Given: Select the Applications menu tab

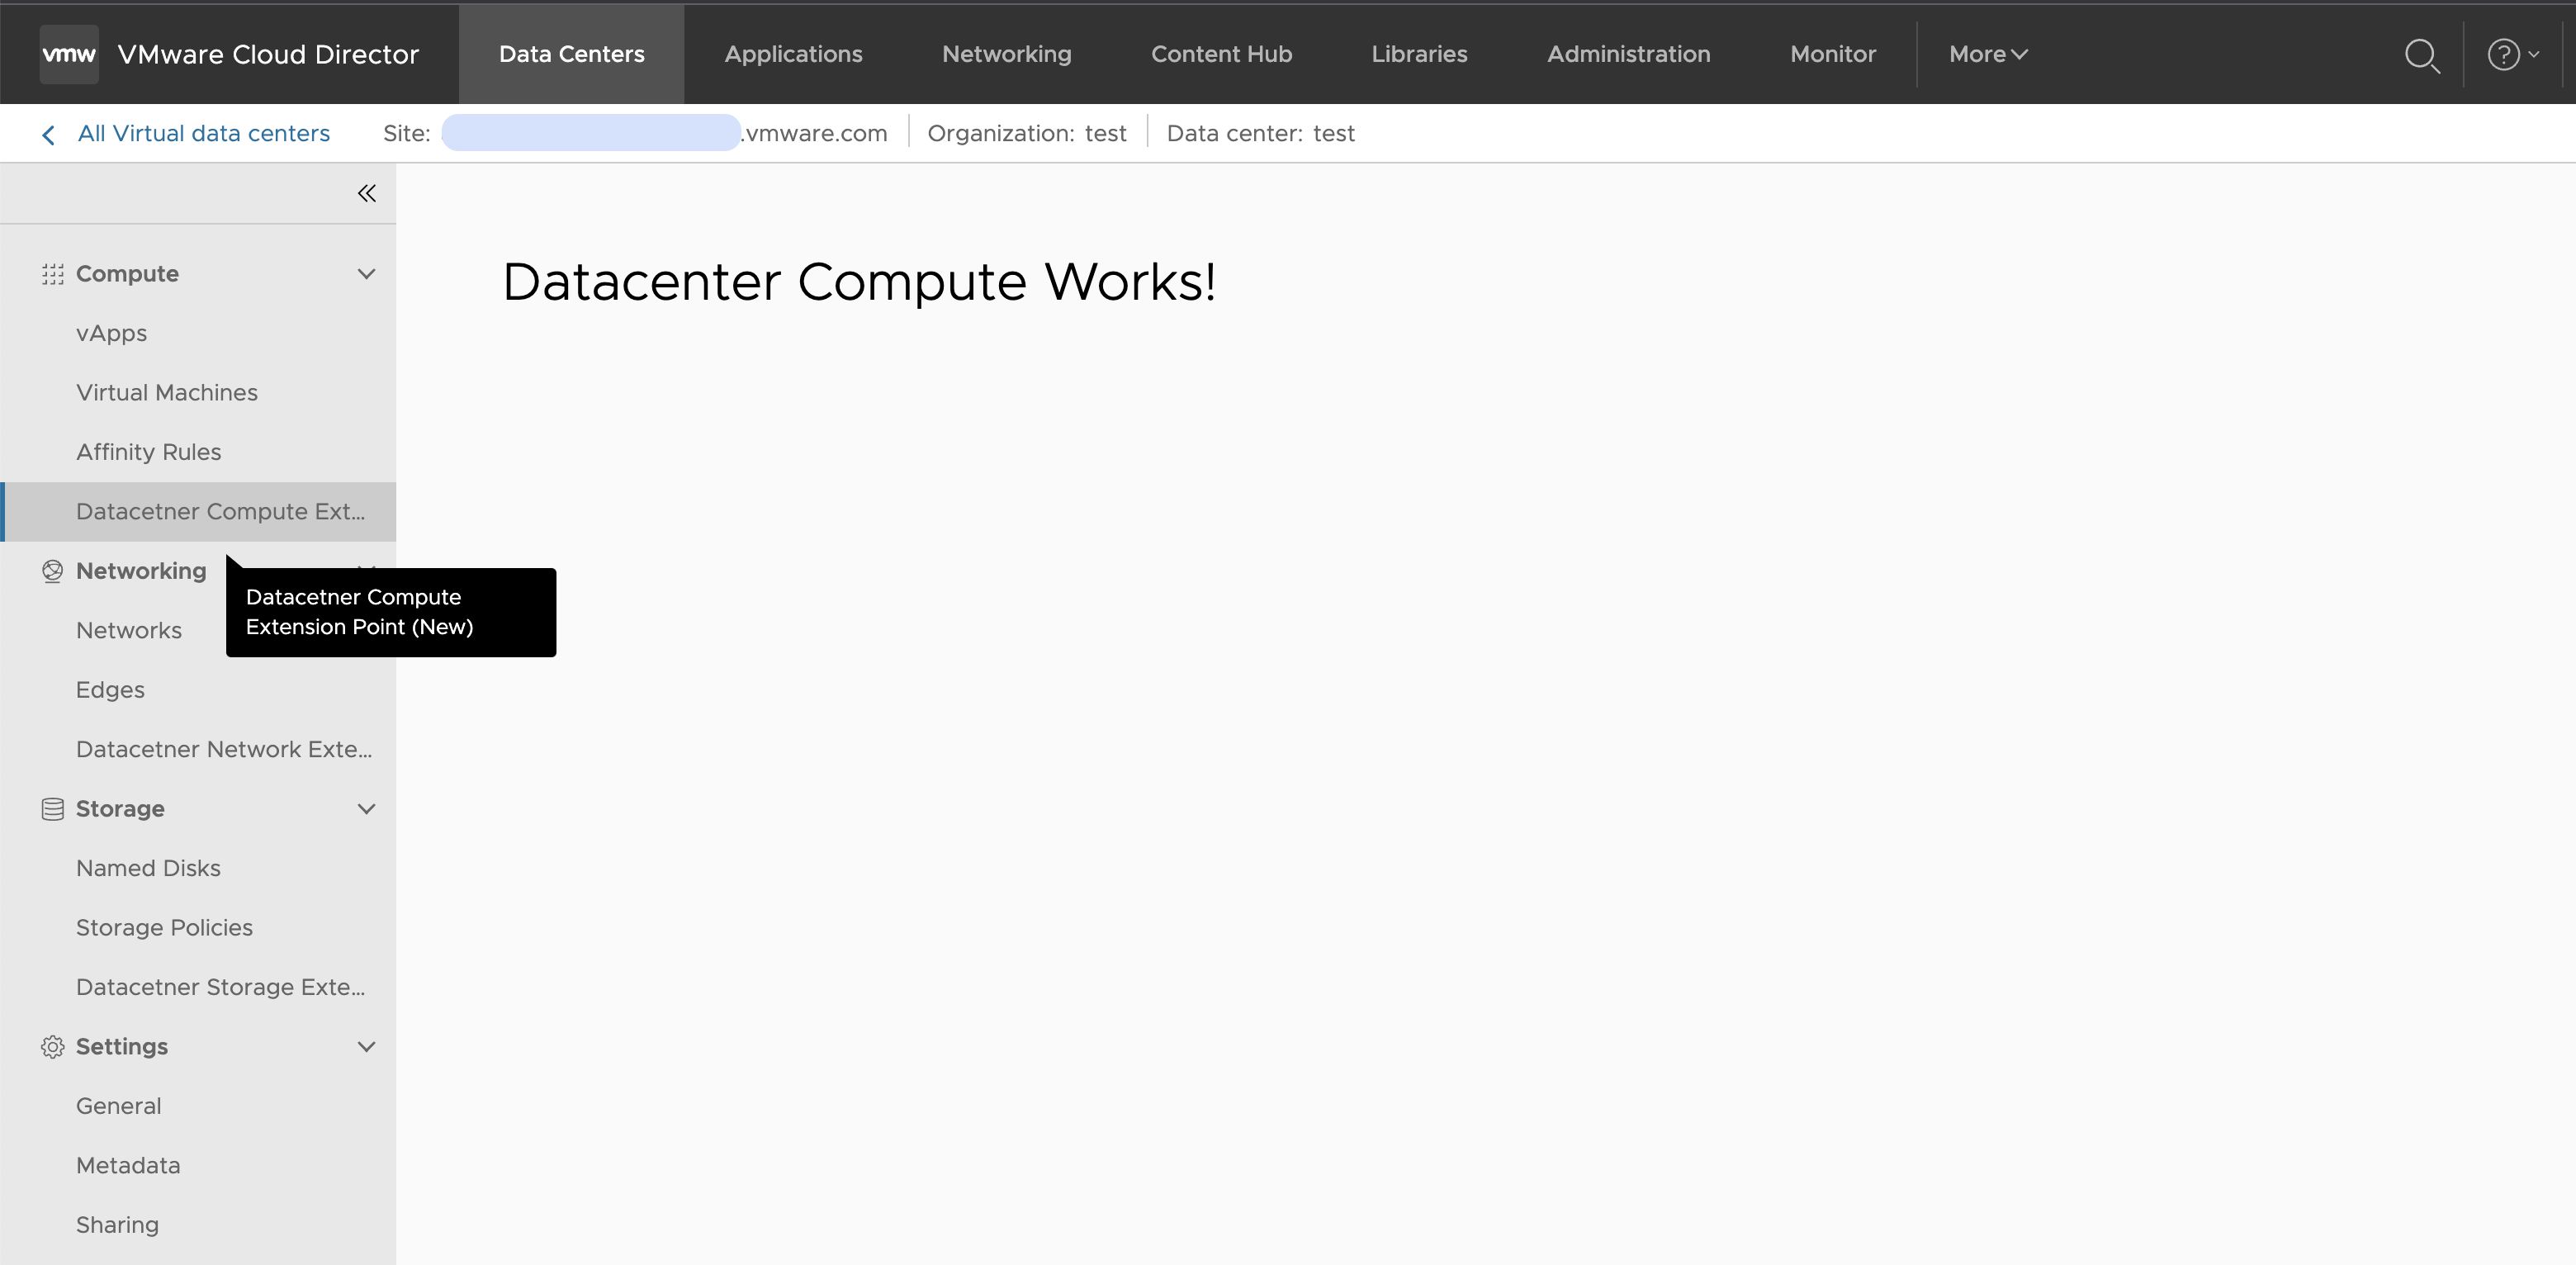Looking at the screenshot, I should [793, 53].
